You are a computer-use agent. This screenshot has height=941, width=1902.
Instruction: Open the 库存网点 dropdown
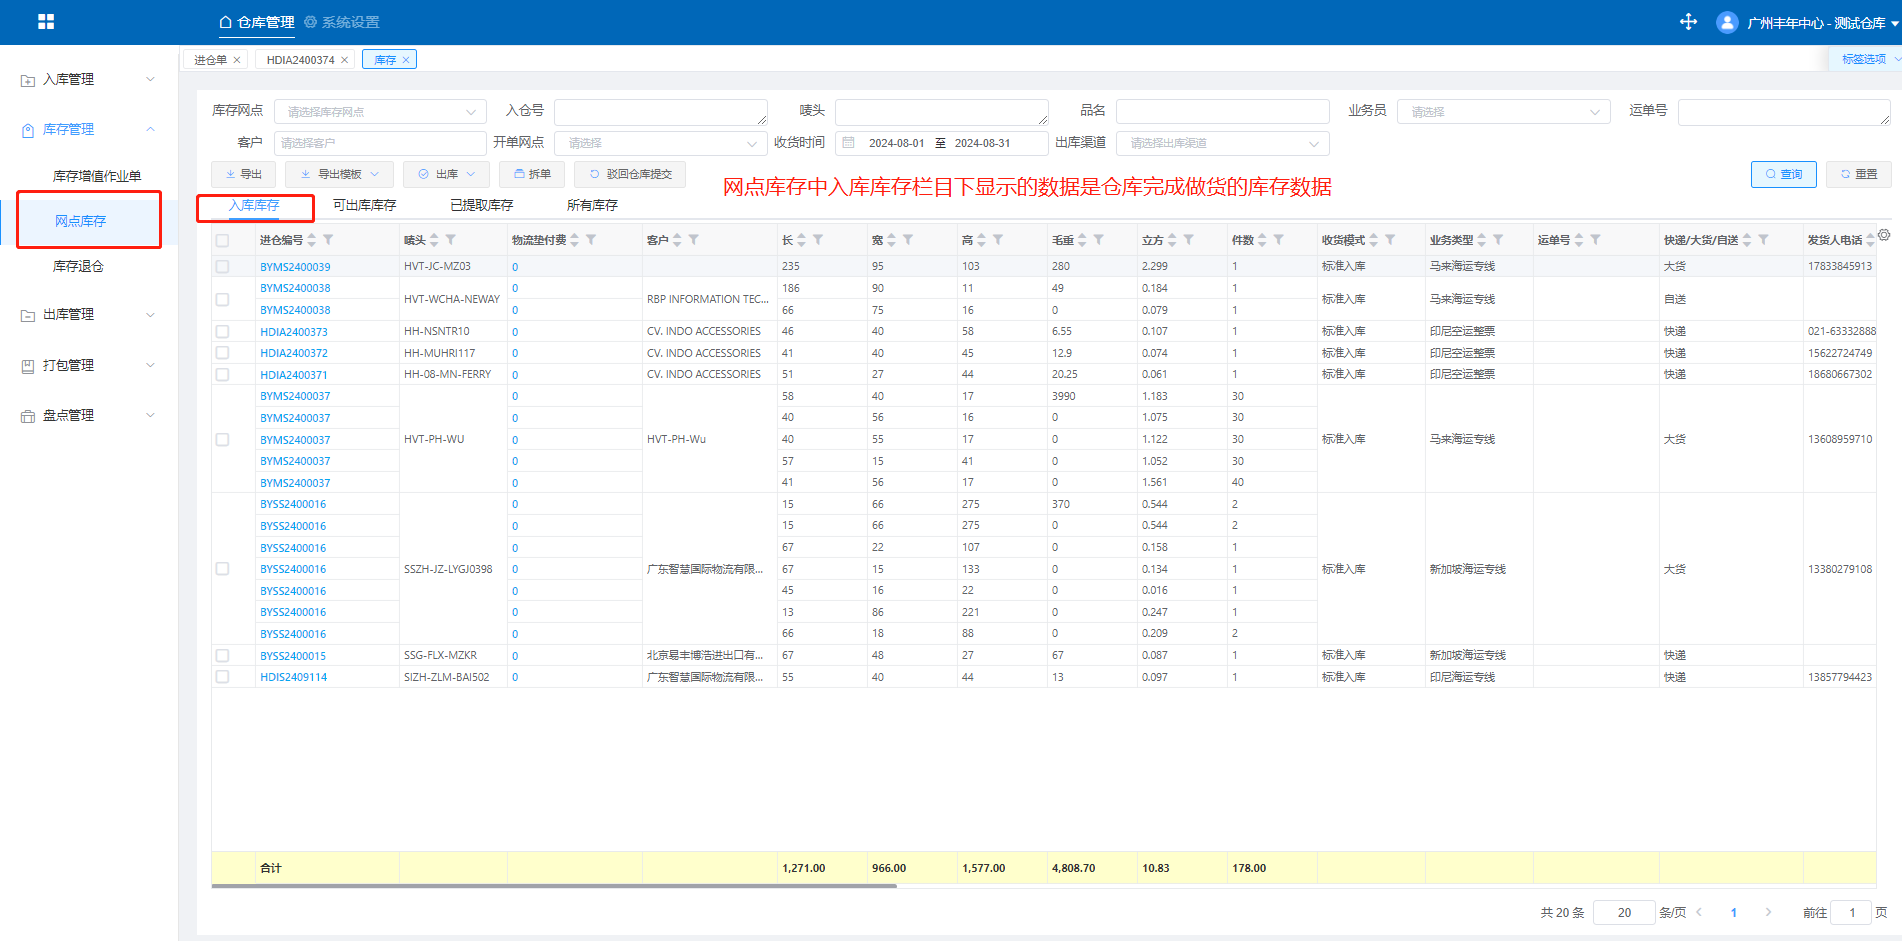380,112
